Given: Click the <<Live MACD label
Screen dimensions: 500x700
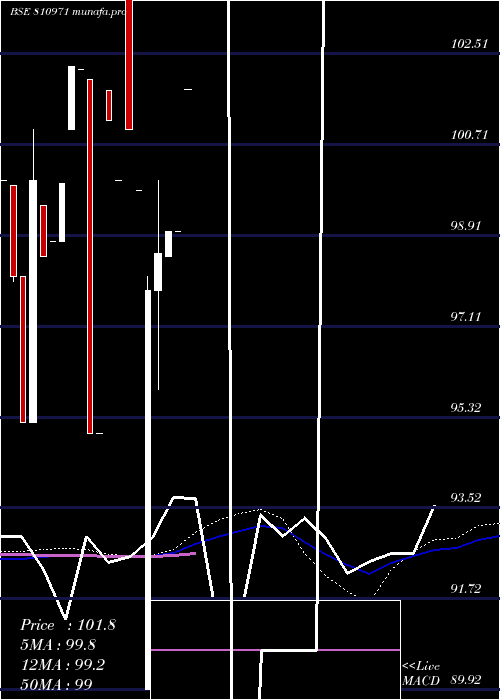Looking at the screenshot, I should (x=421, y=674).
